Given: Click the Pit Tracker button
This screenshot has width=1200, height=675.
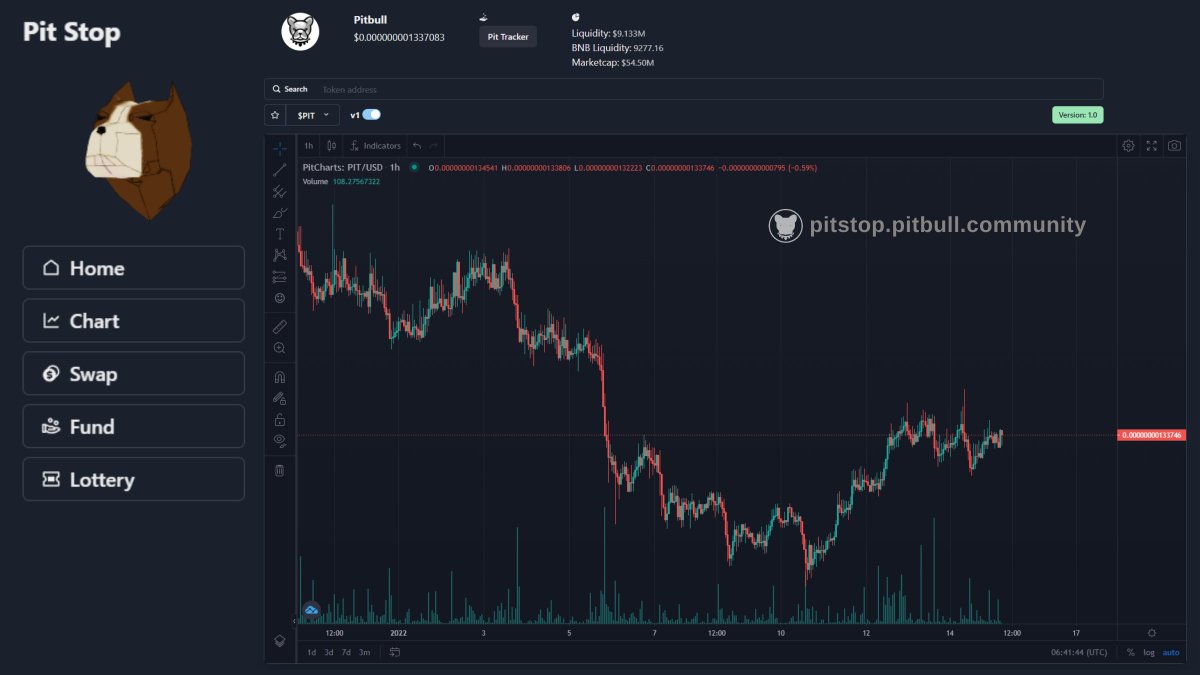Looking at the screenshot, I should click(508, 37).
